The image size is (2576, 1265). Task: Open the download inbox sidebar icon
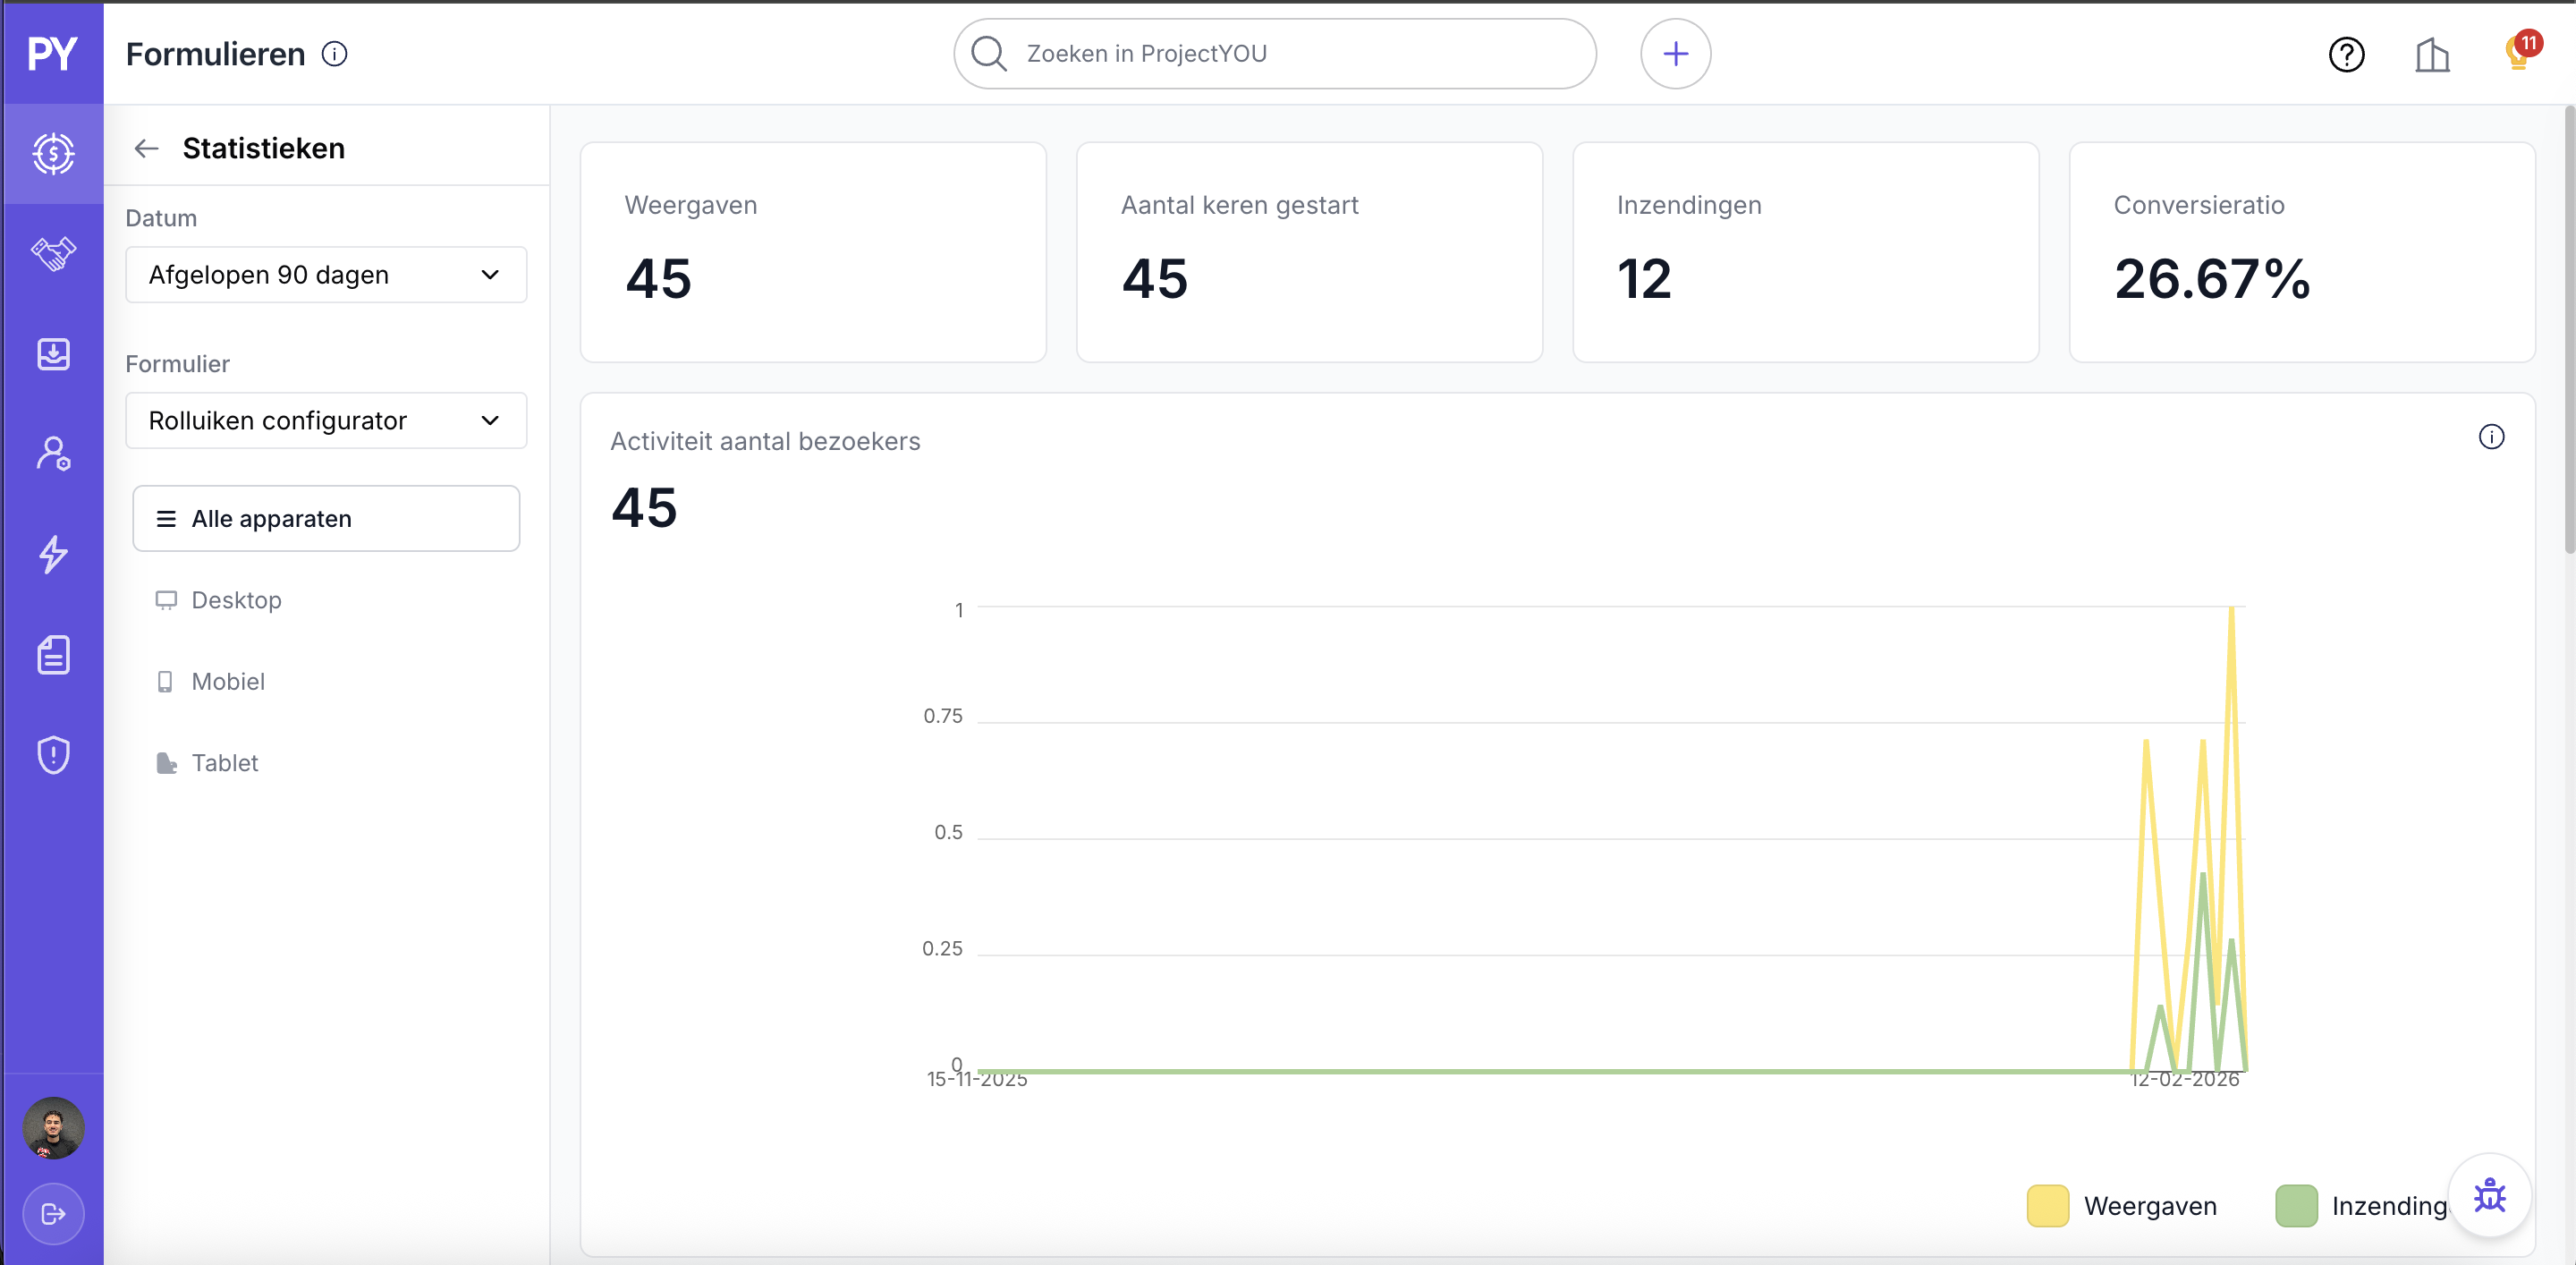(53, 354)
